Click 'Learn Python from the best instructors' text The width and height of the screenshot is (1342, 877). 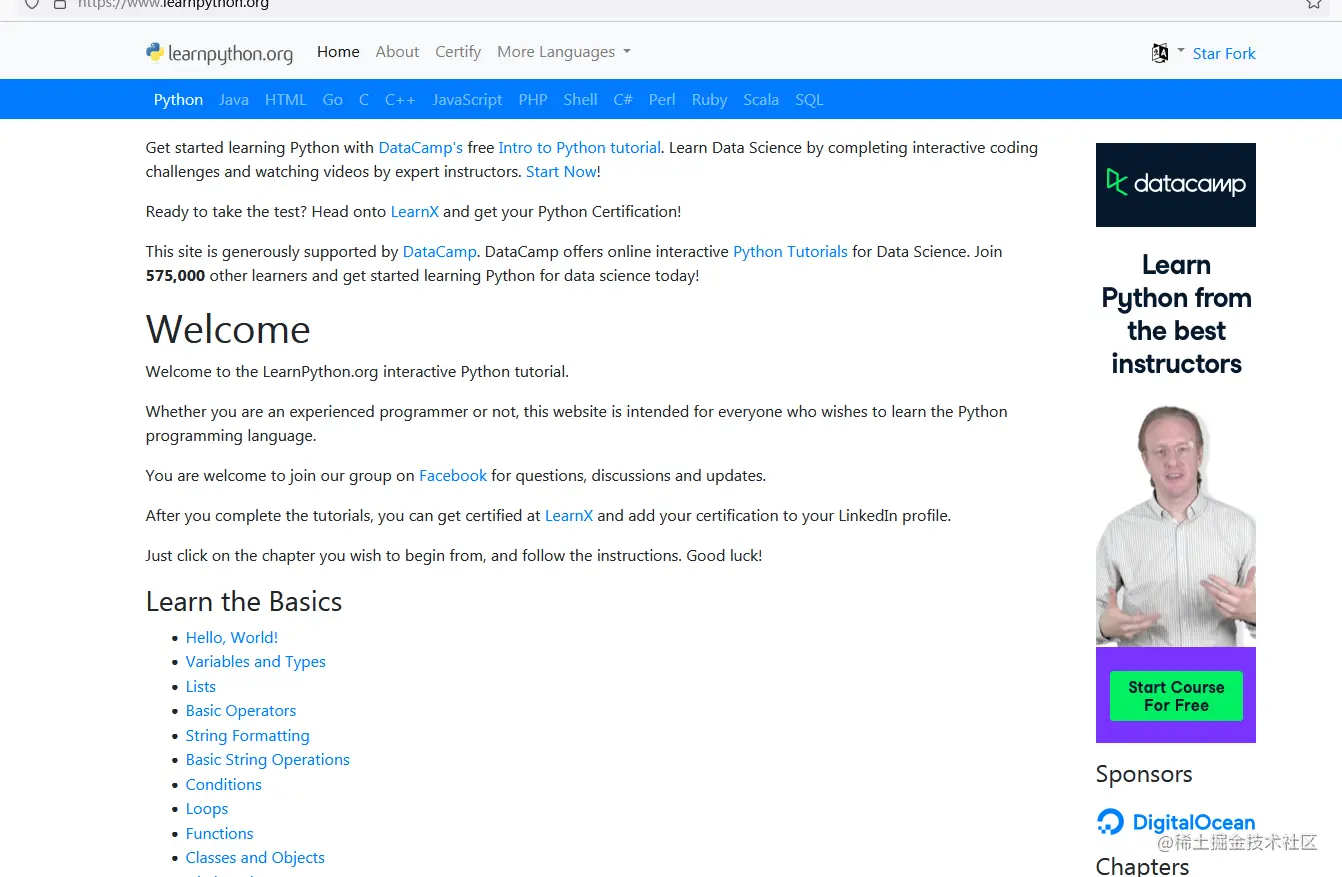point(1176,314)
